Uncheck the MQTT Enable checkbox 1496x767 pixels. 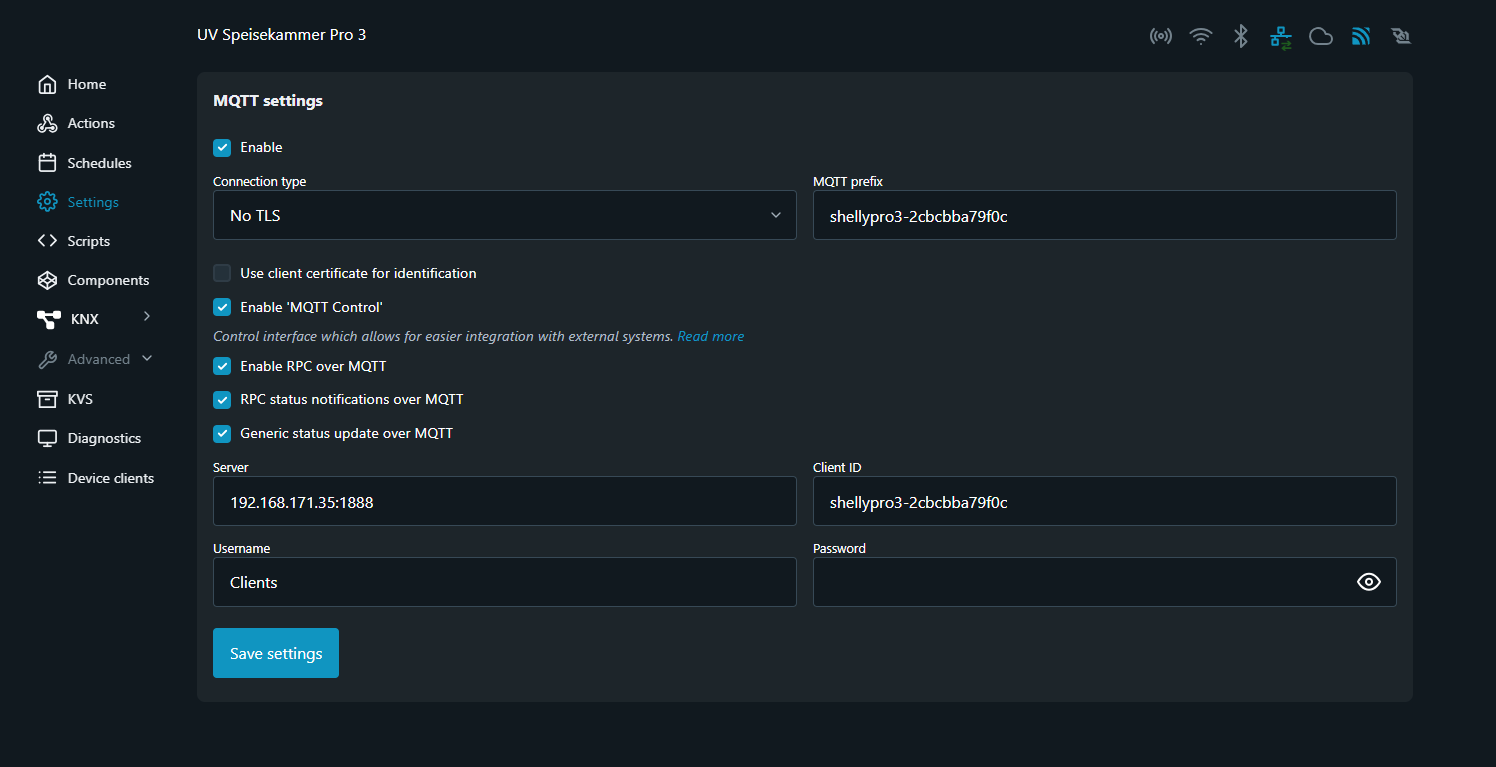(x=222, y=148)
